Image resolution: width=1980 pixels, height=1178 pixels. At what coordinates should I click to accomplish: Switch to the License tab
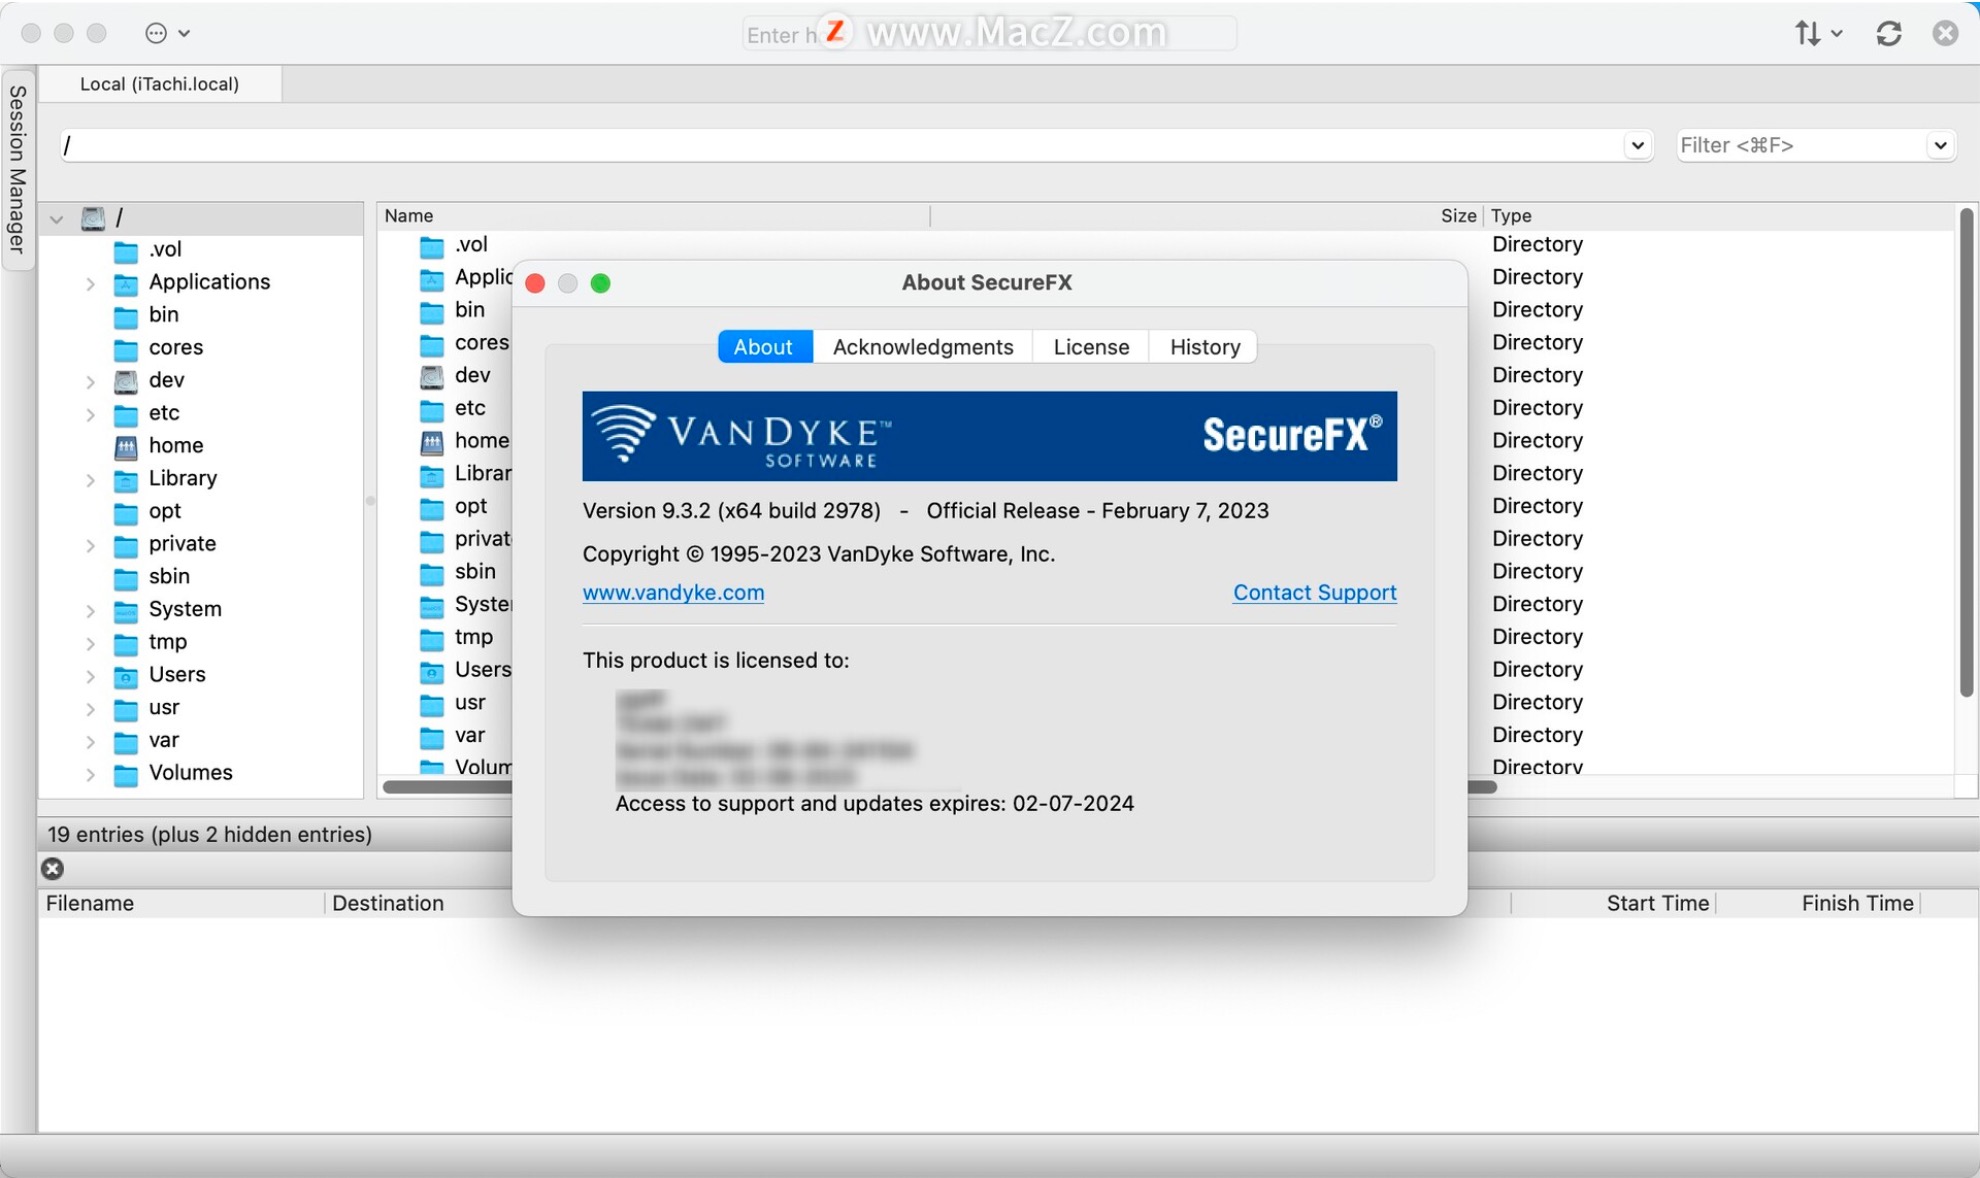pyautogui.click(x=1091, y=346)
